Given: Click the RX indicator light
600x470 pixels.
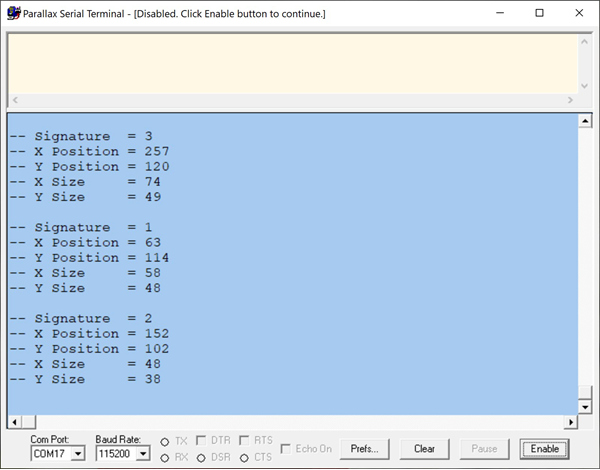Looking at the screenshot, I should click(165, 458).
